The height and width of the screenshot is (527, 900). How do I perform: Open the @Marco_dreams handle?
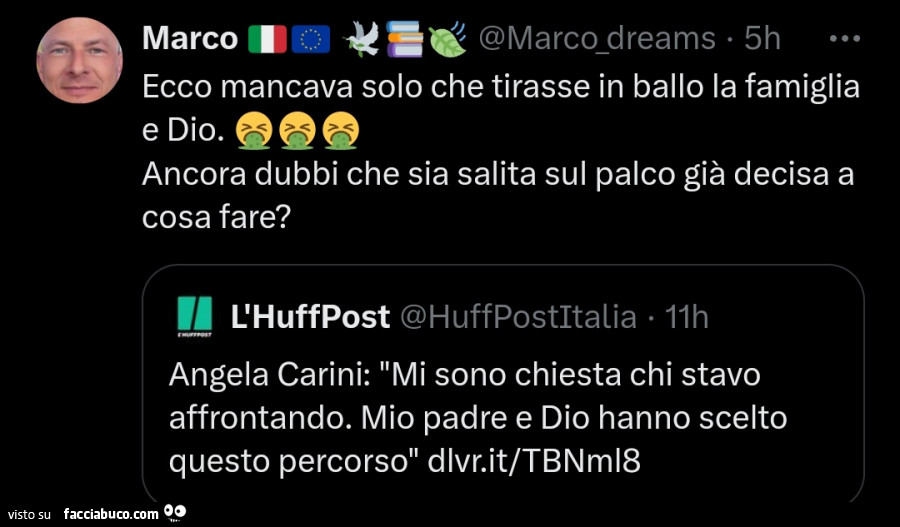(597, 39)
